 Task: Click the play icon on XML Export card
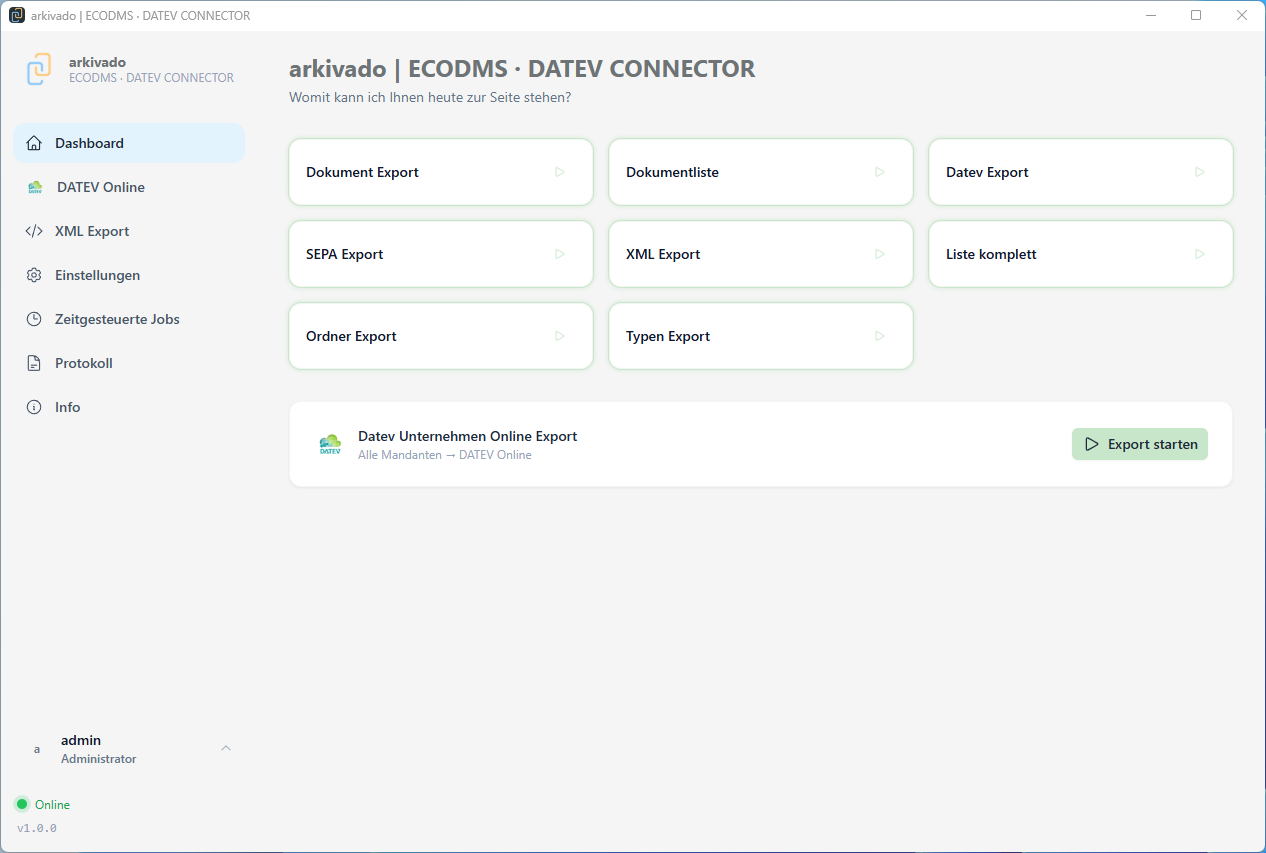[880, 254]
